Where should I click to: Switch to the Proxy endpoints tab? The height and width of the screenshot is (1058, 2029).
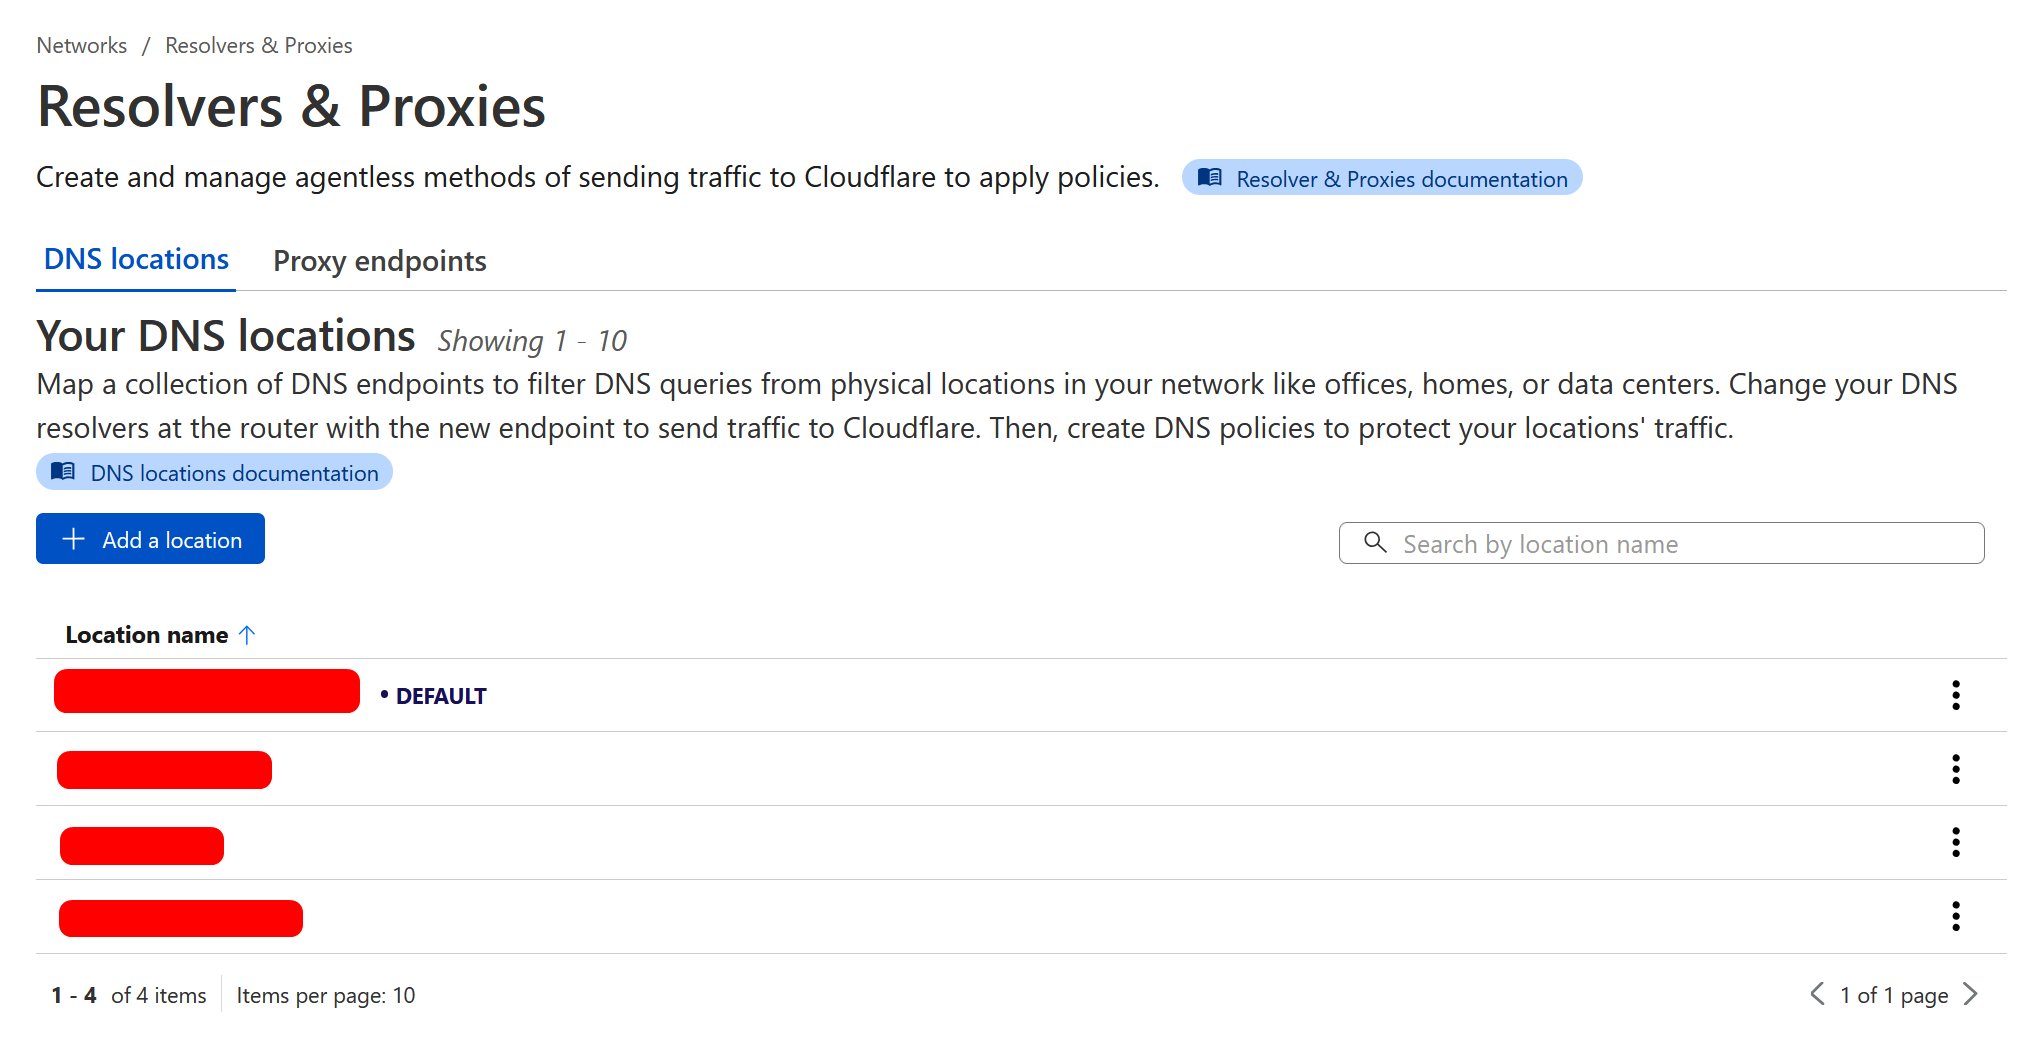(379, 261)
